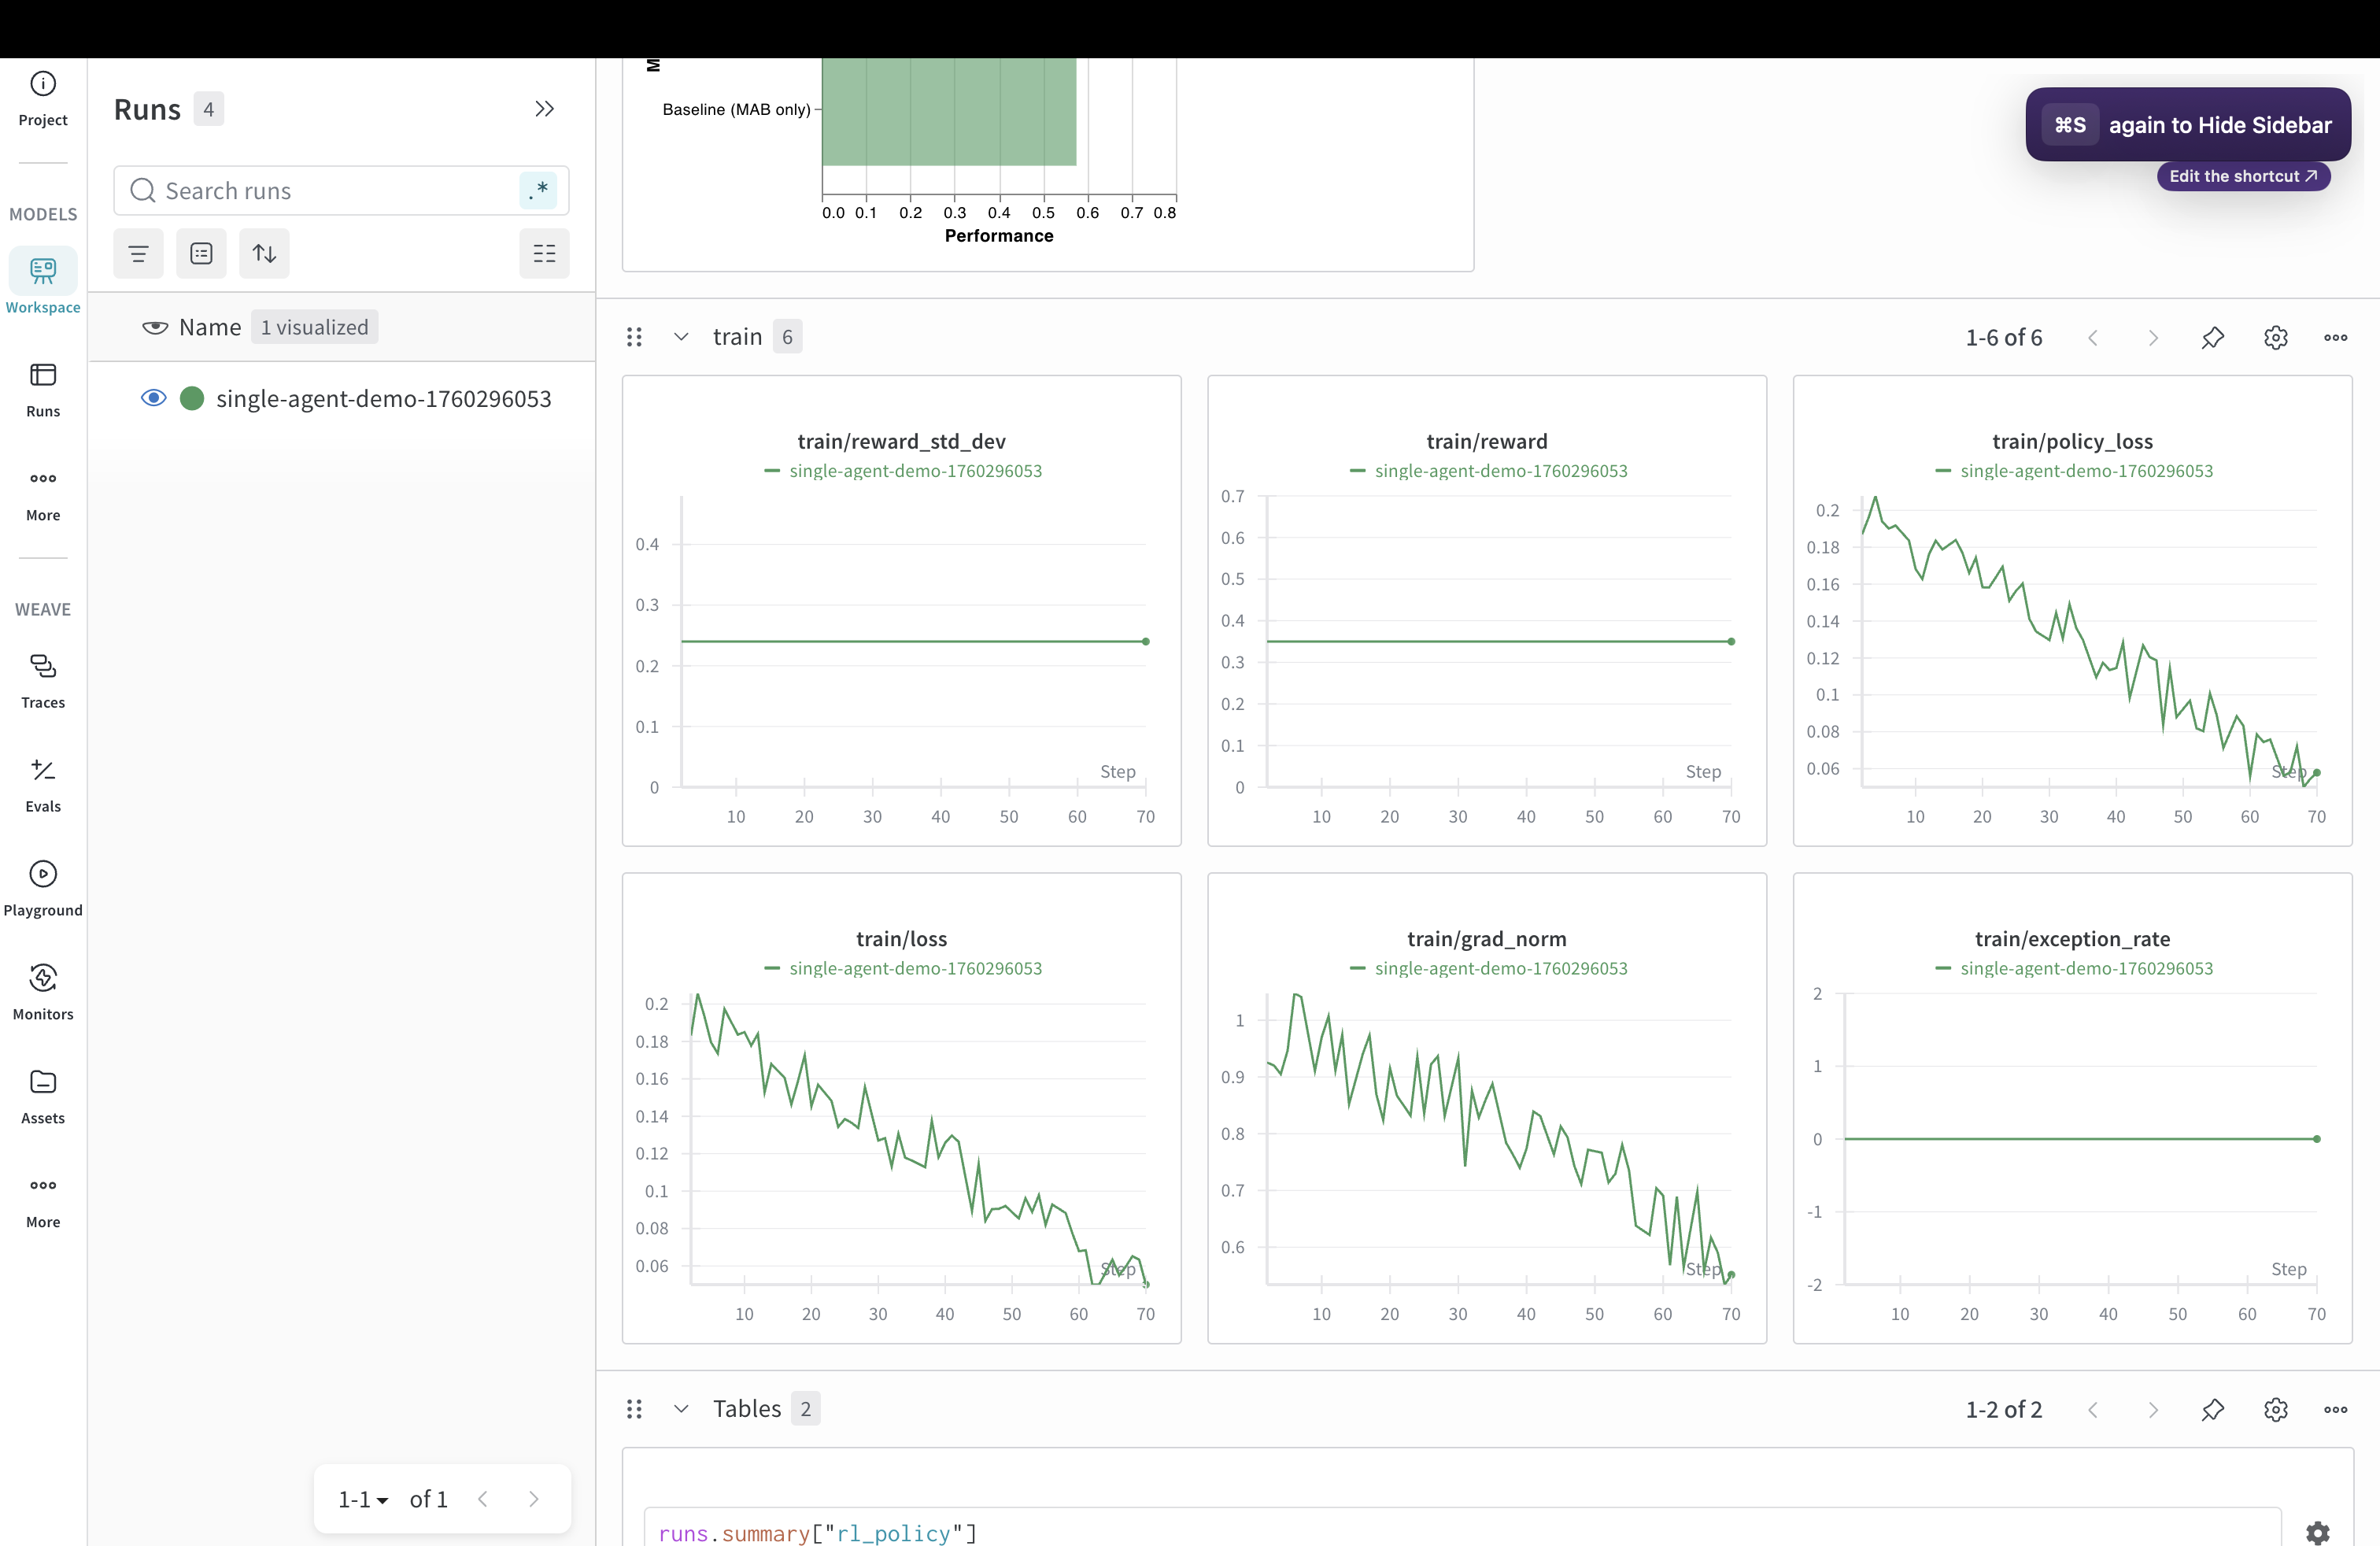Pin the Tables section
This screenshot has height=1546, width=2380.
click(2212, 1409)
